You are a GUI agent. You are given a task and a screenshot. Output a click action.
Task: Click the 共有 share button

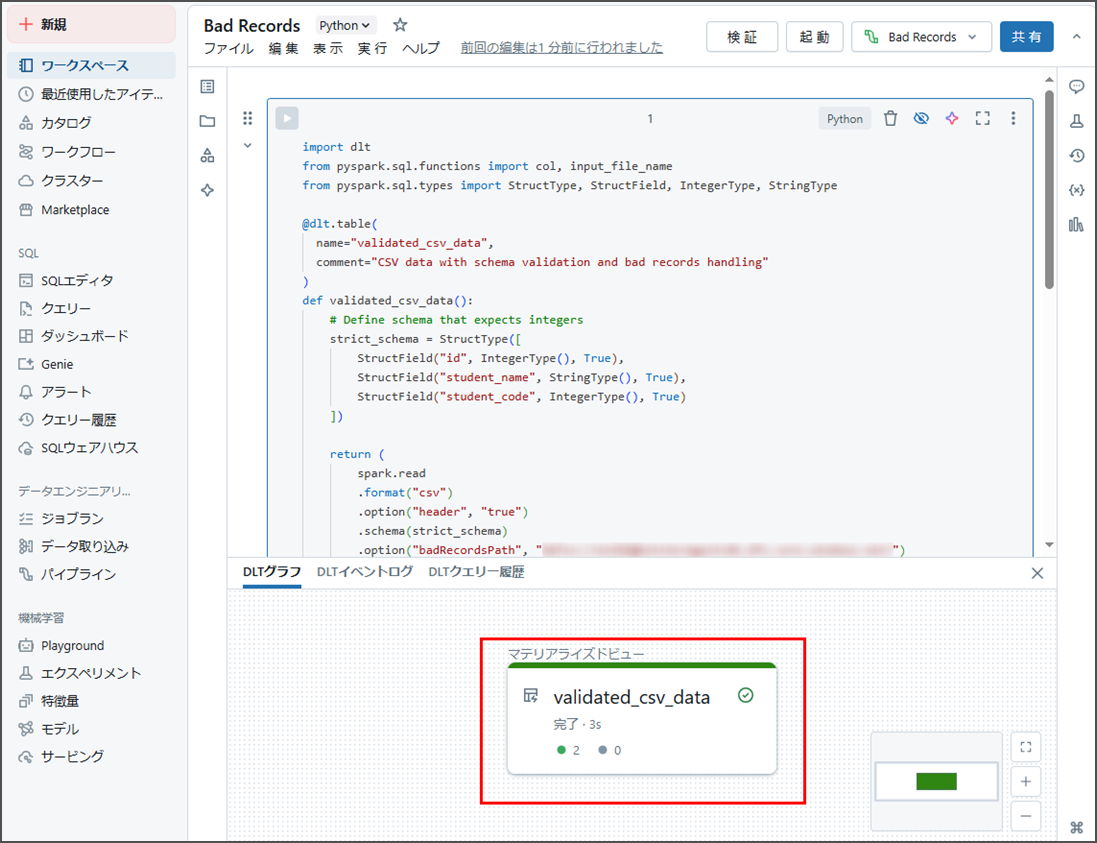click(x=1026, y=37)
